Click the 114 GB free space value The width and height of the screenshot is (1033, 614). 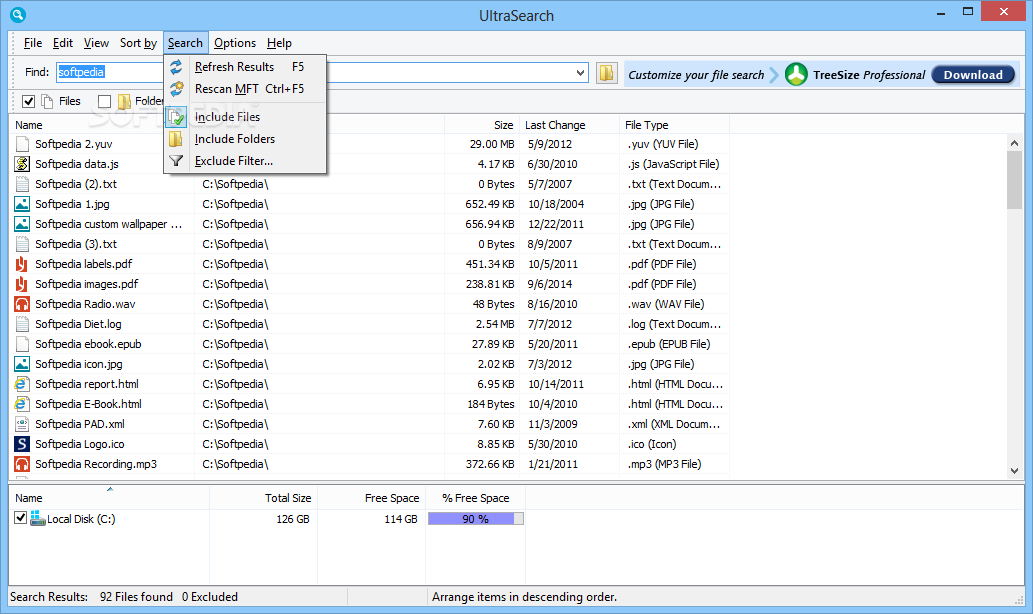pos(401,518)
